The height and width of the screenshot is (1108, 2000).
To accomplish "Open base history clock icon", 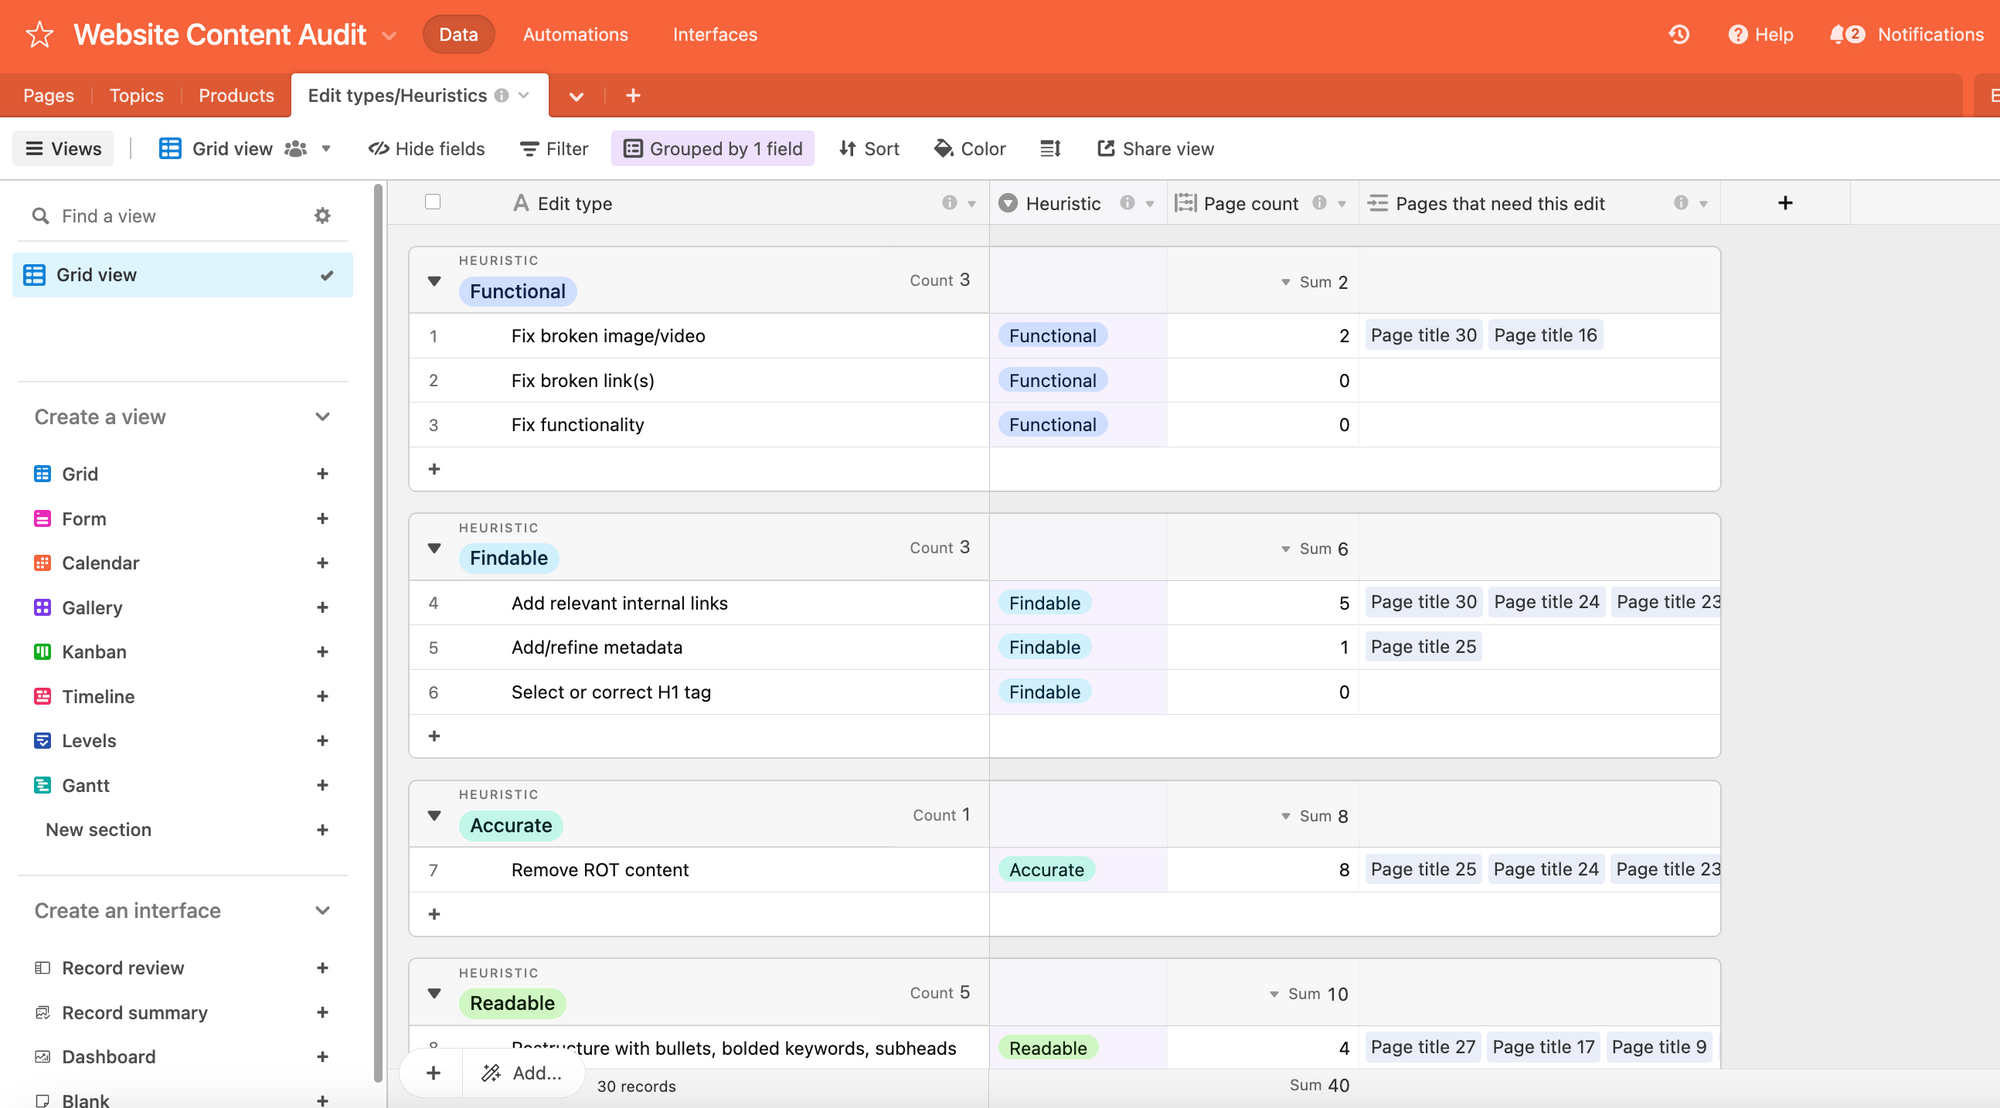I will [1679, 35].
